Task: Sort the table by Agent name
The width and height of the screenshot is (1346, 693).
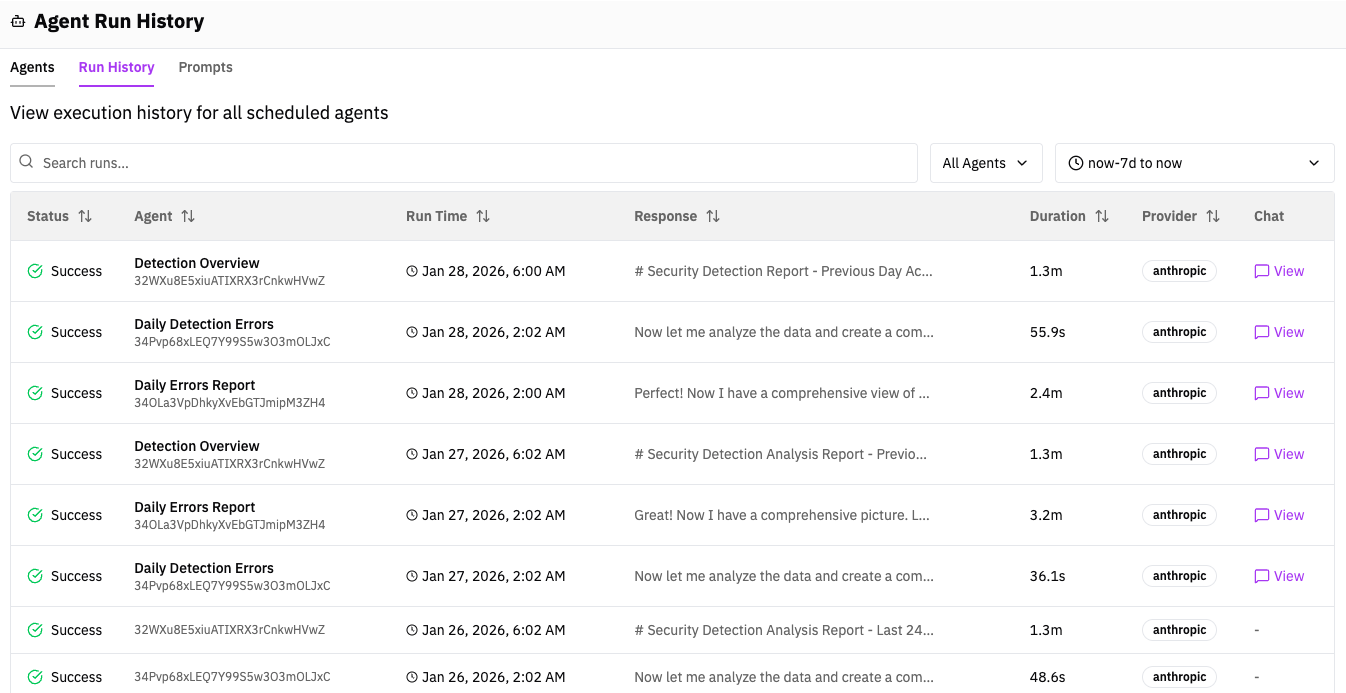Action: 189,215
